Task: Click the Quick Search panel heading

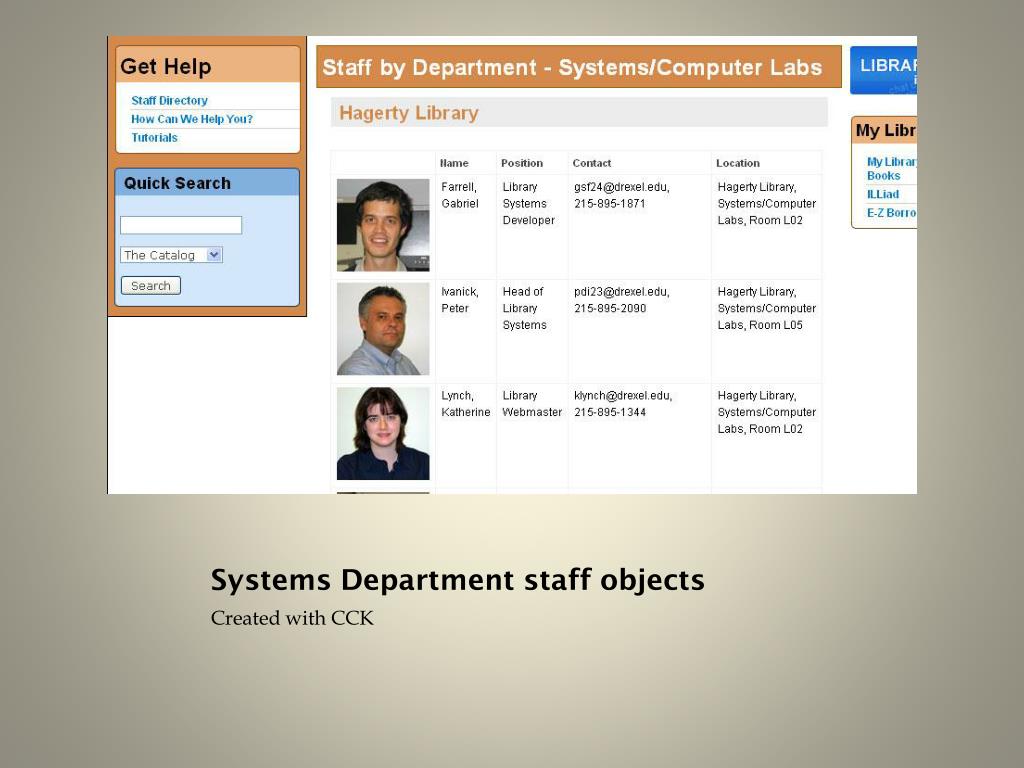Action: click(x=177, y=184)
